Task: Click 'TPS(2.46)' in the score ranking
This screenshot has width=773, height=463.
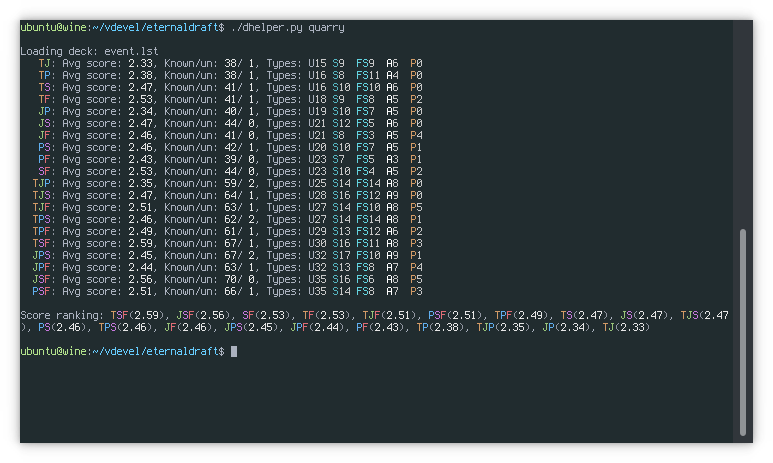Action: point(125,327)
